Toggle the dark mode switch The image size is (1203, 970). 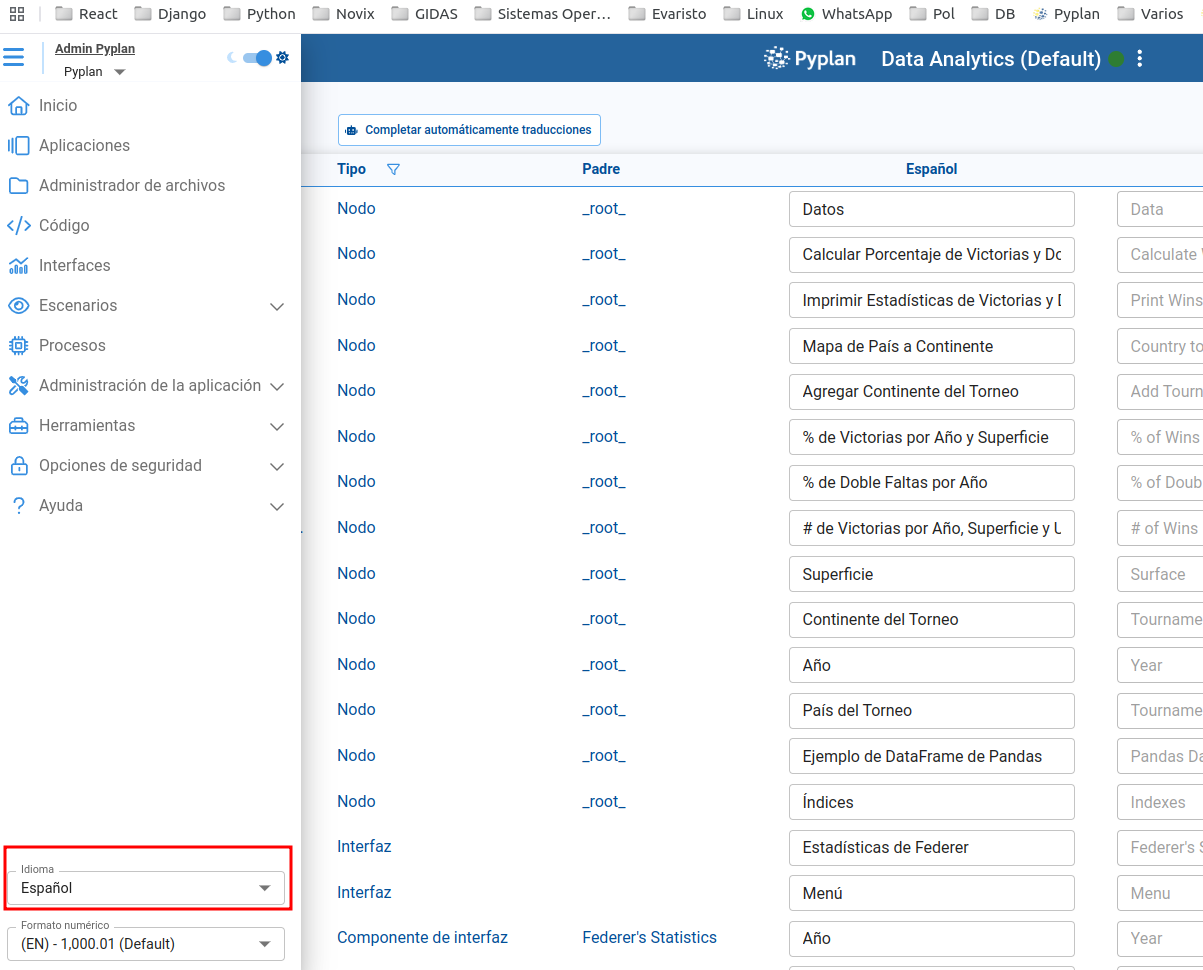(x=258, y=57)
